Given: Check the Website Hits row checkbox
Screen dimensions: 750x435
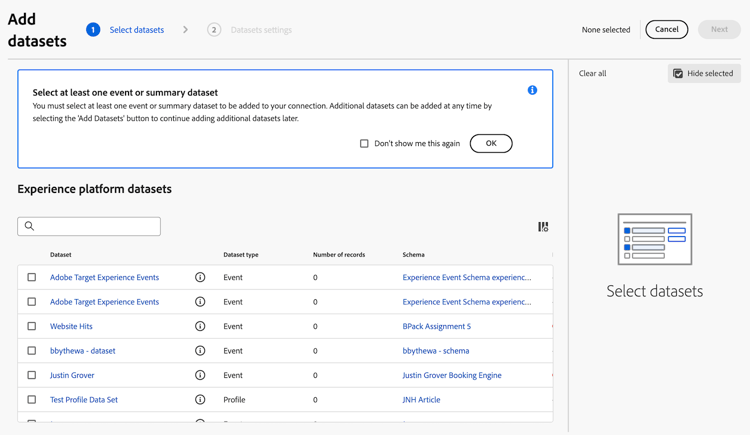Looking at the screenshot, I should point(32,326).
